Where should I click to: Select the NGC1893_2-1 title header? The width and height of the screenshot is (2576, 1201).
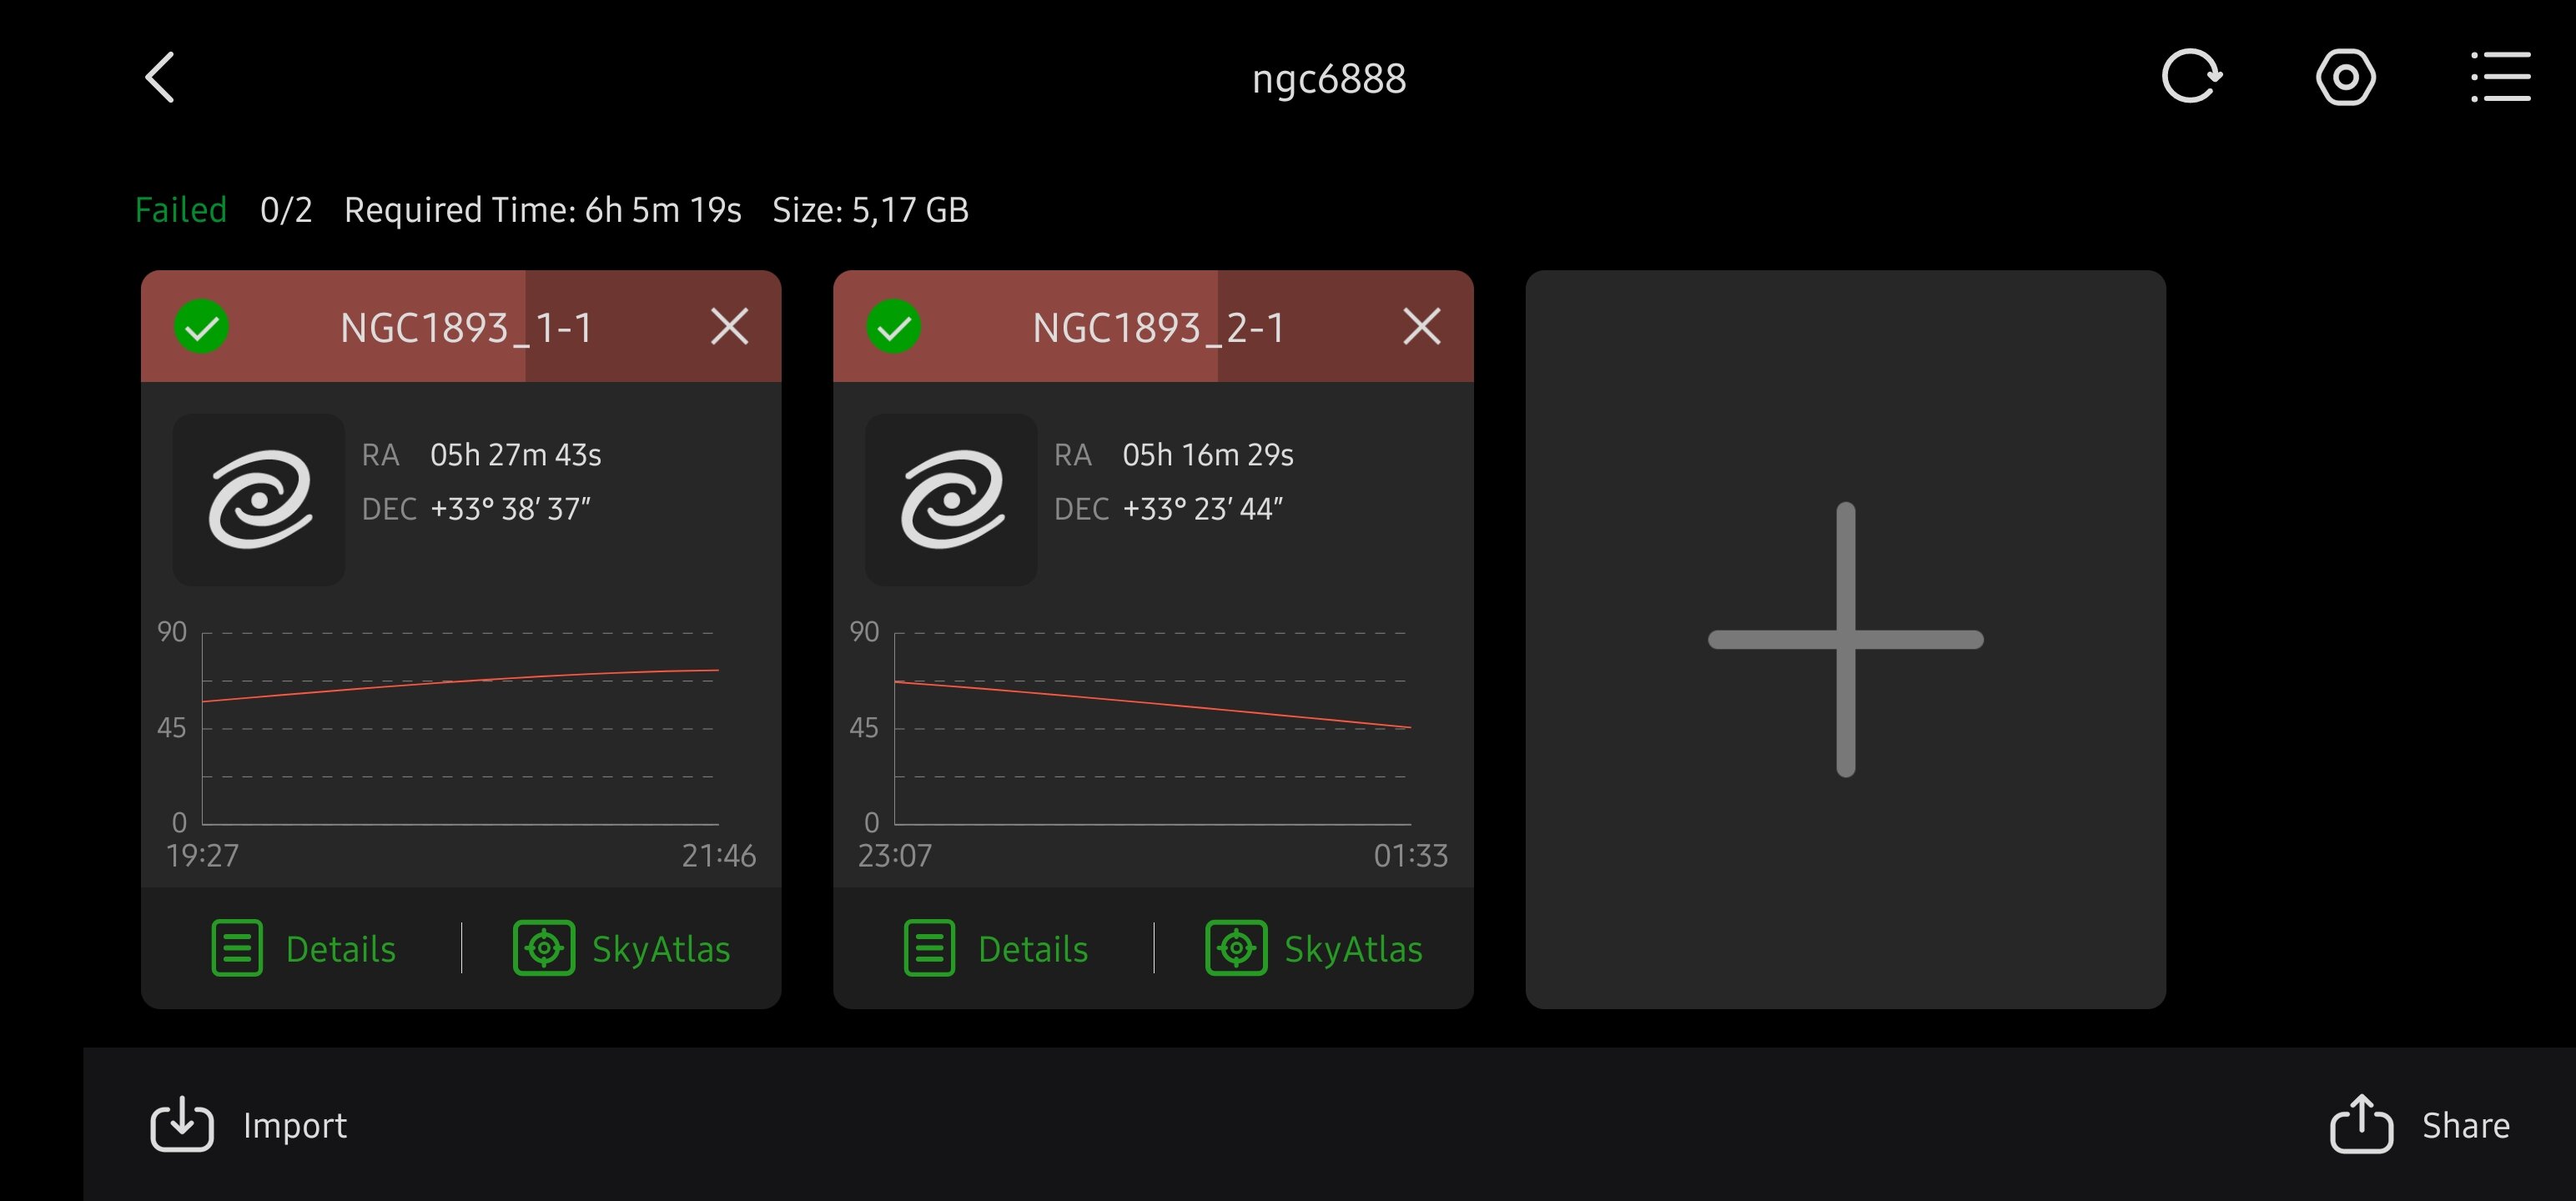[1158, 327]
